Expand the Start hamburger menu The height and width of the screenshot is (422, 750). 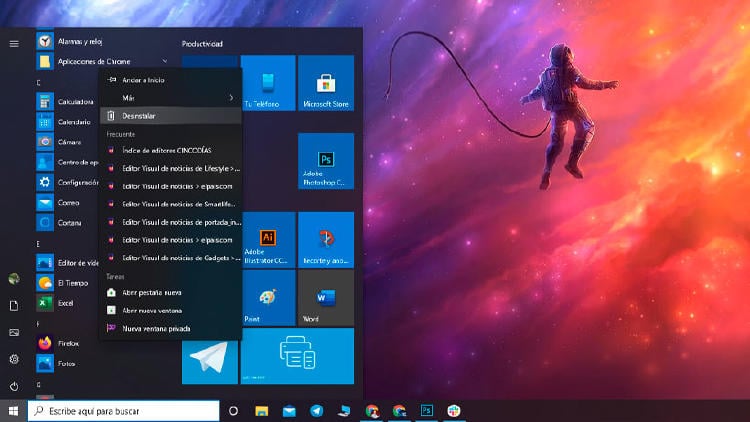tap(14, 43)
